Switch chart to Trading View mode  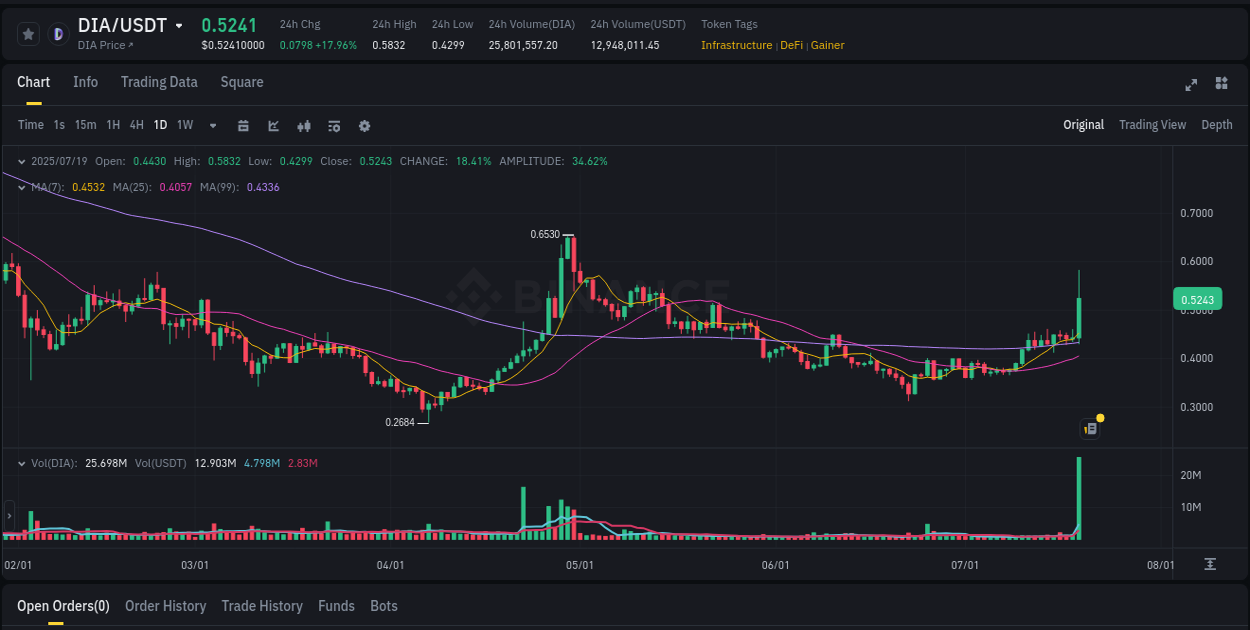click(x=1152, y=125)
